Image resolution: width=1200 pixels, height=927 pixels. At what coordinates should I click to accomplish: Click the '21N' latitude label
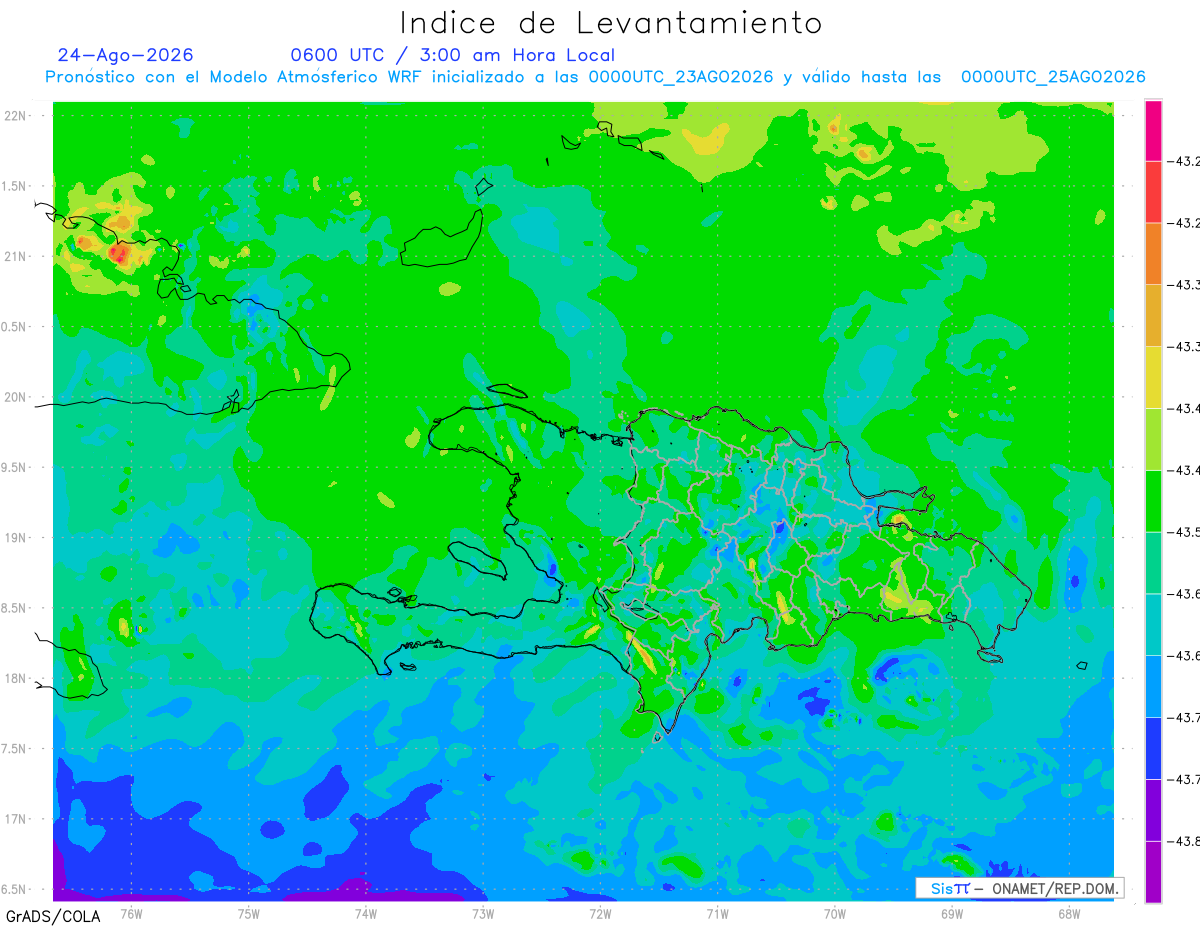(15, 257)
